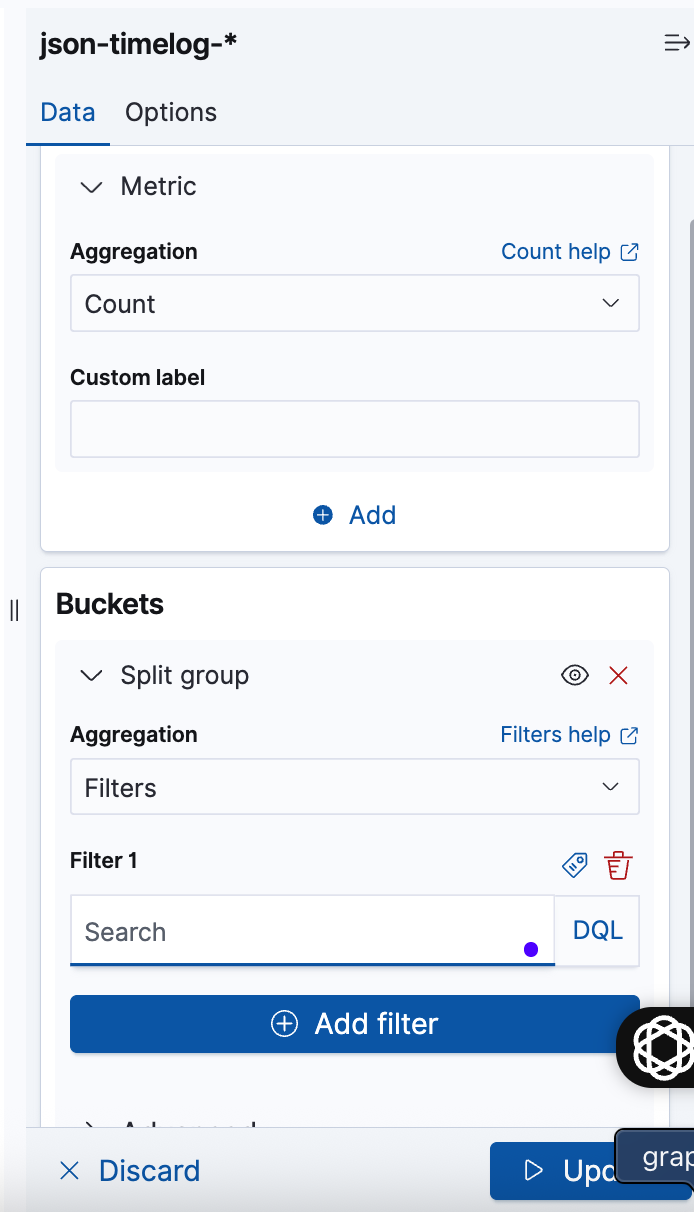Open the Filters aggregation dropdown
The width and height of the screenshot is (694, 1212).
(x=354, y=788)
